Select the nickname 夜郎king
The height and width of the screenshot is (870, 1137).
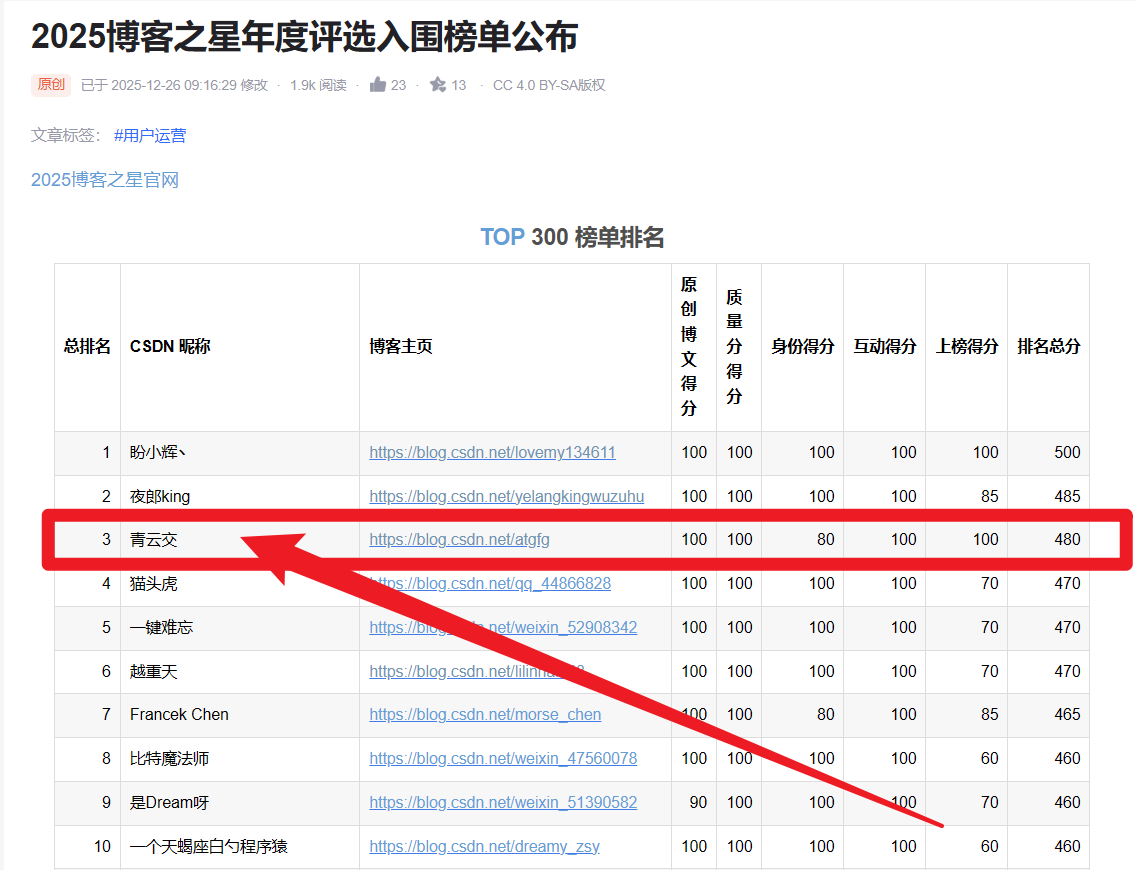pos(160,497)
